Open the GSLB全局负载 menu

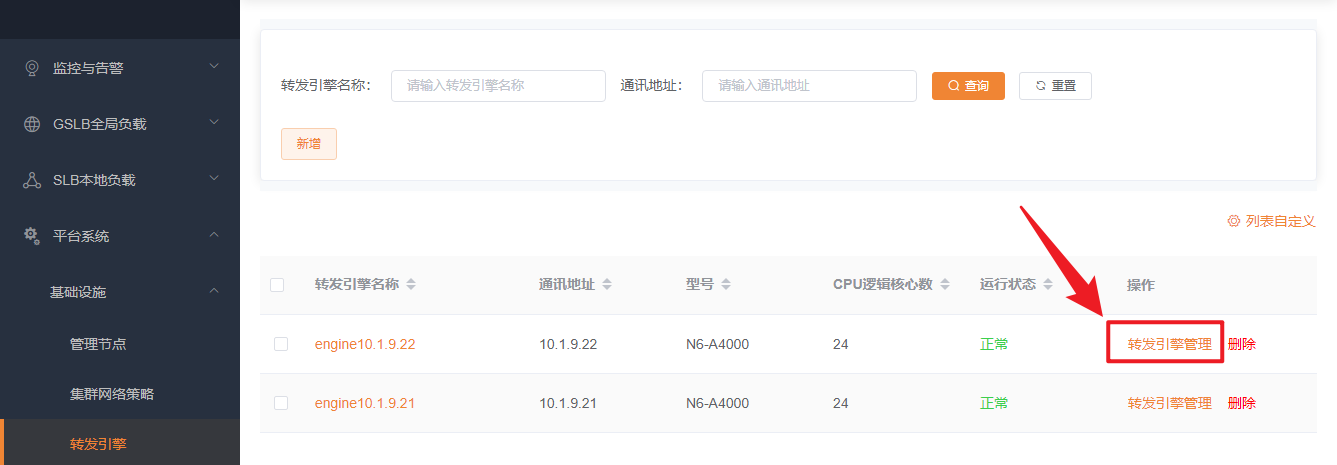(x=120, y=124)
